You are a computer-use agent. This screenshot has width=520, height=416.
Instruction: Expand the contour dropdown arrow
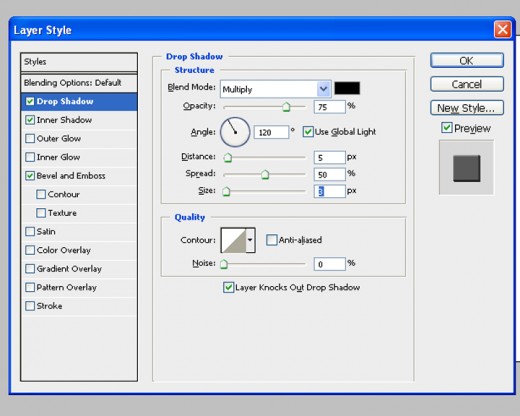(251, 240)
